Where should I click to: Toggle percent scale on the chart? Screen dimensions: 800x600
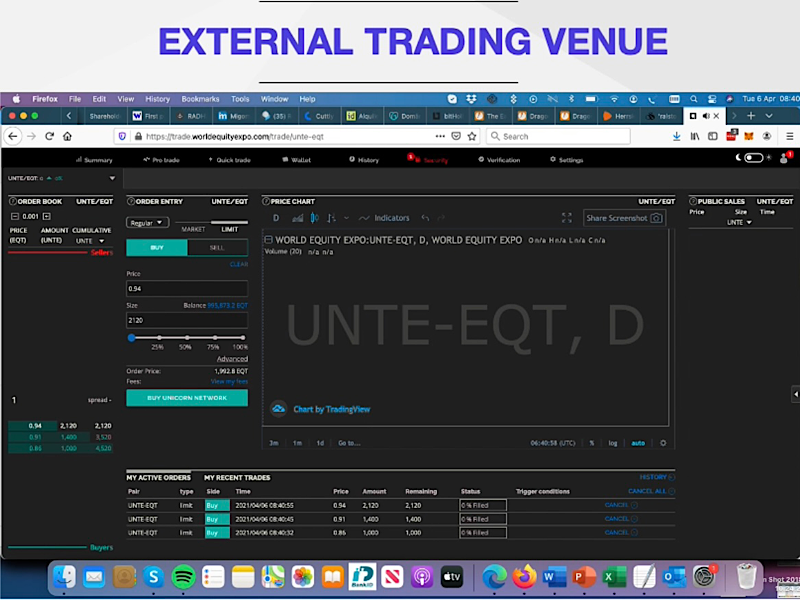click(x=592, y=443)
